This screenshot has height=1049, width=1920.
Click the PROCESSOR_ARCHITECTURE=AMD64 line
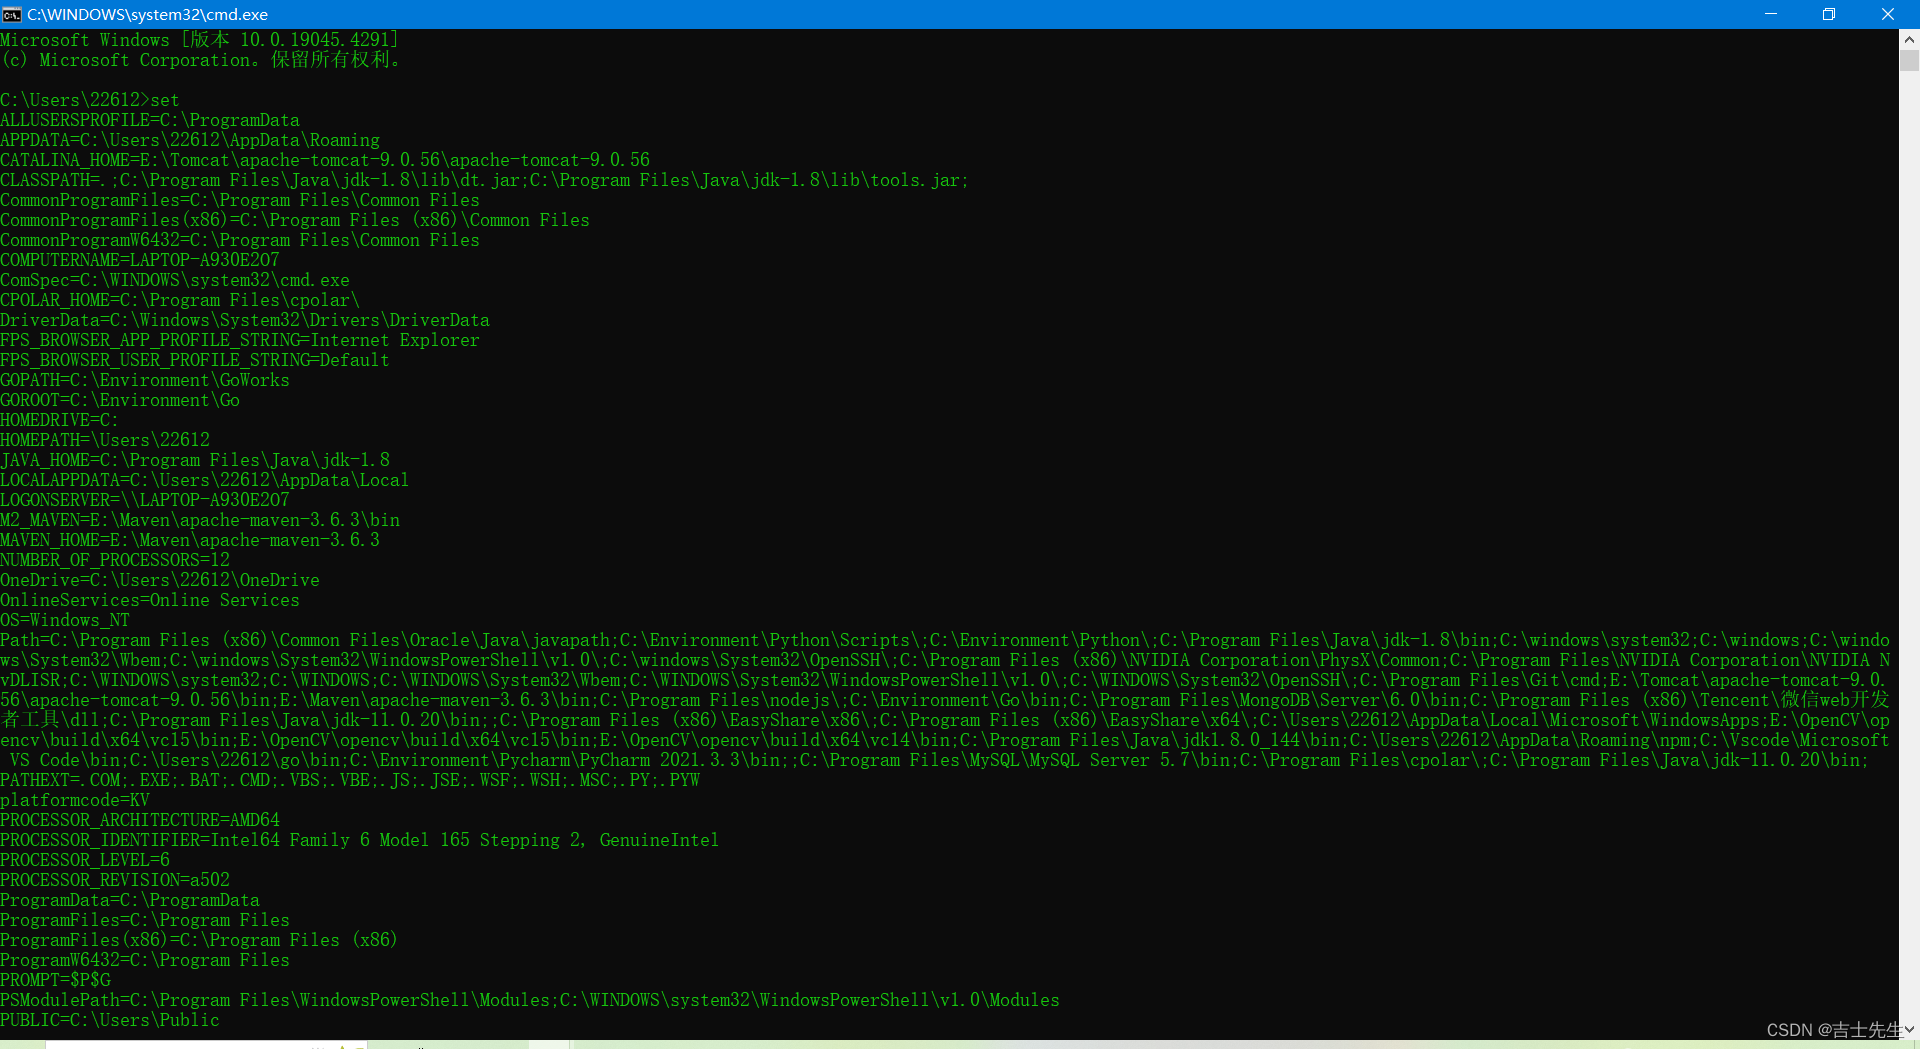tap(140, 820)
